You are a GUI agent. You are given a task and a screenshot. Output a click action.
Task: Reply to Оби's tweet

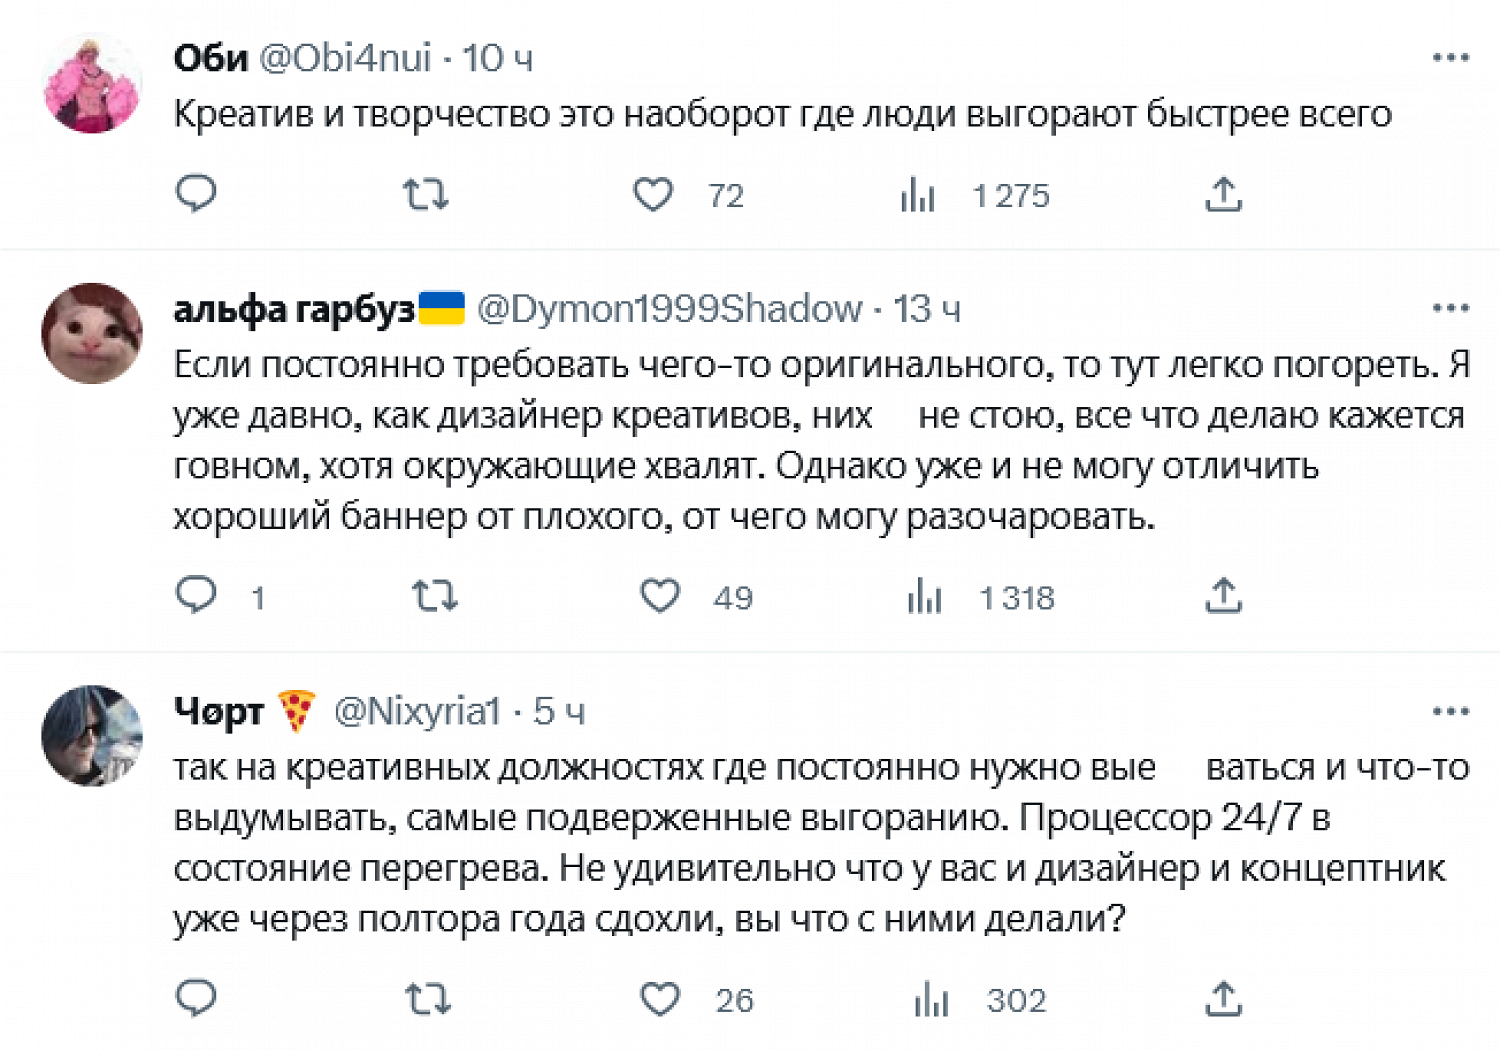196,193
